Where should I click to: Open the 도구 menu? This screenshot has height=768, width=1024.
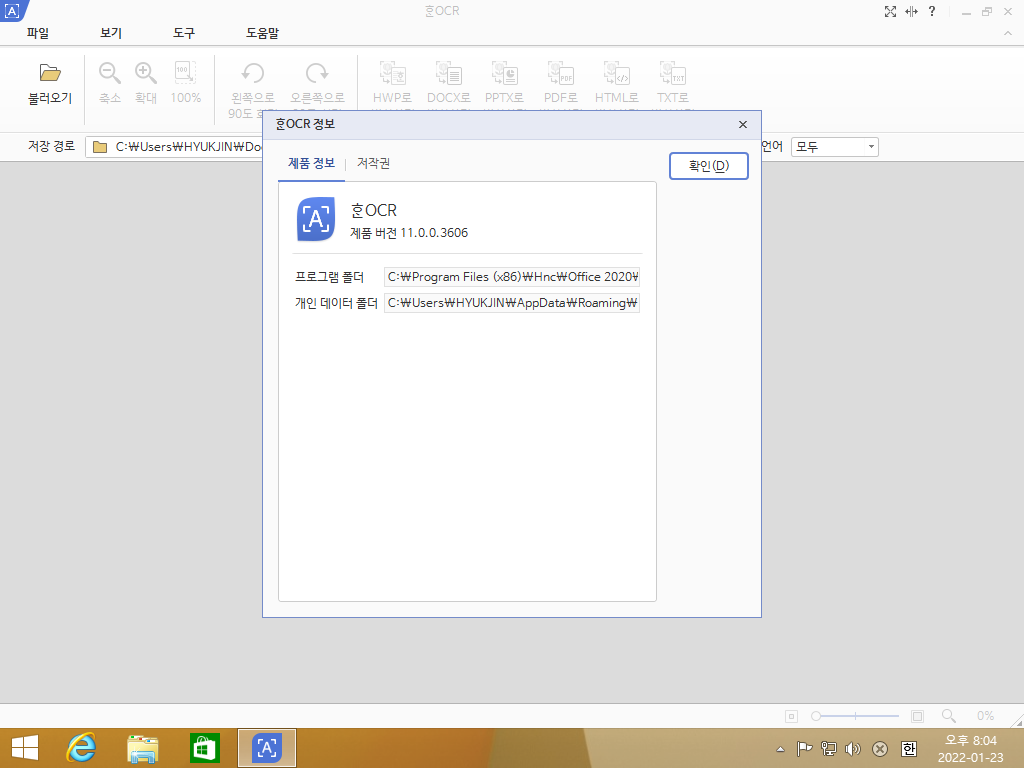184,33
